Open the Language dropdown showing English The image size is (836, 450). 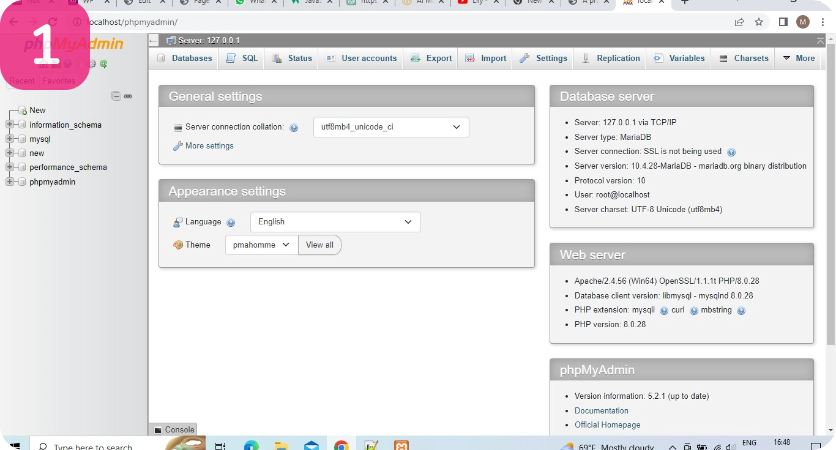click(335, 222)
